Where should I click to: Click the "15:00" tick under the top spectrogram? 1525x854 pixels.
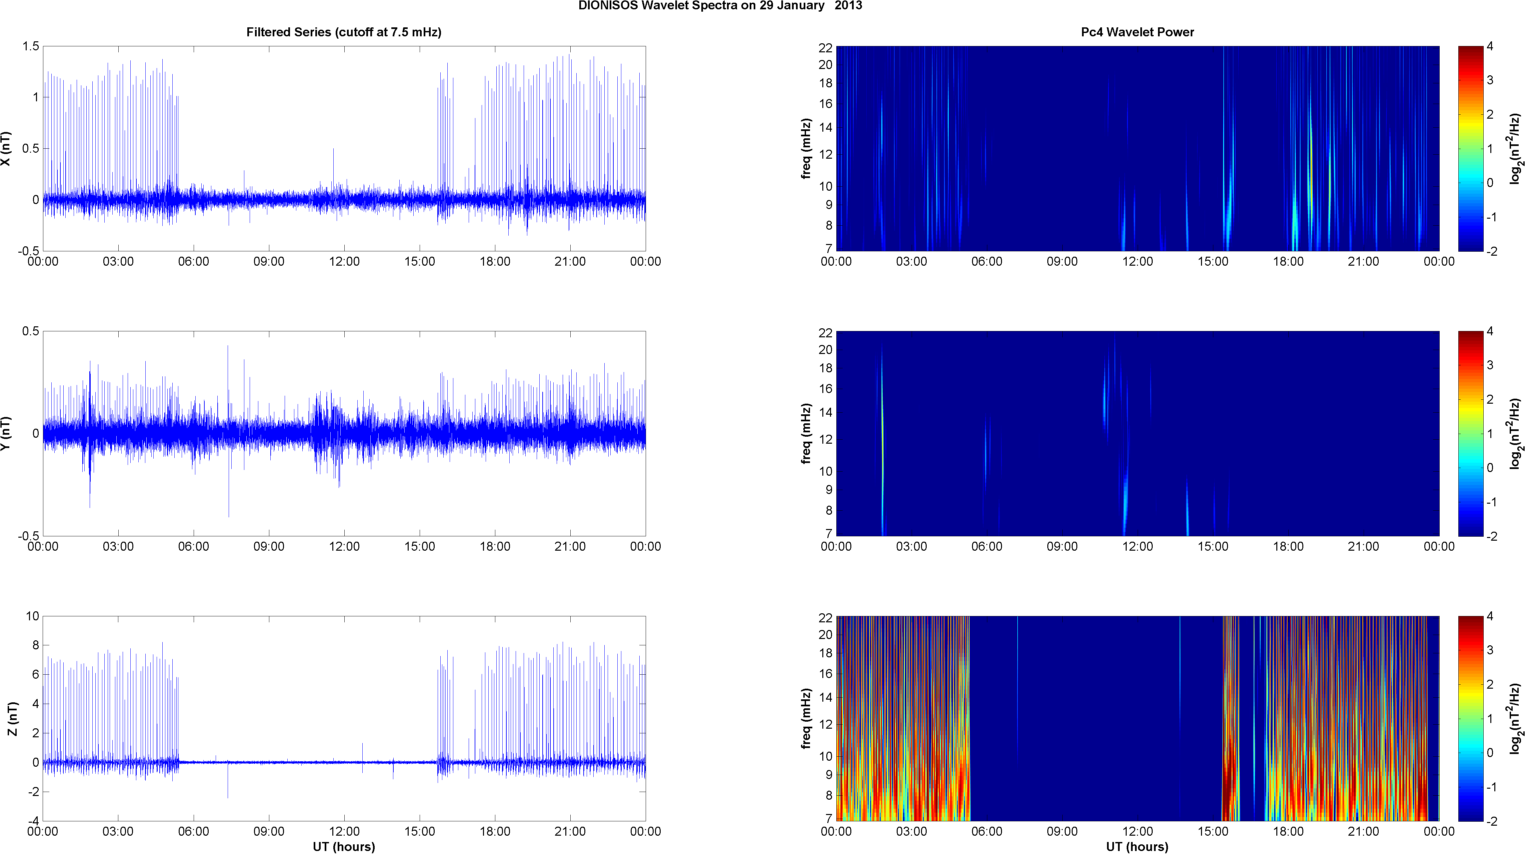pos(1213,262)
